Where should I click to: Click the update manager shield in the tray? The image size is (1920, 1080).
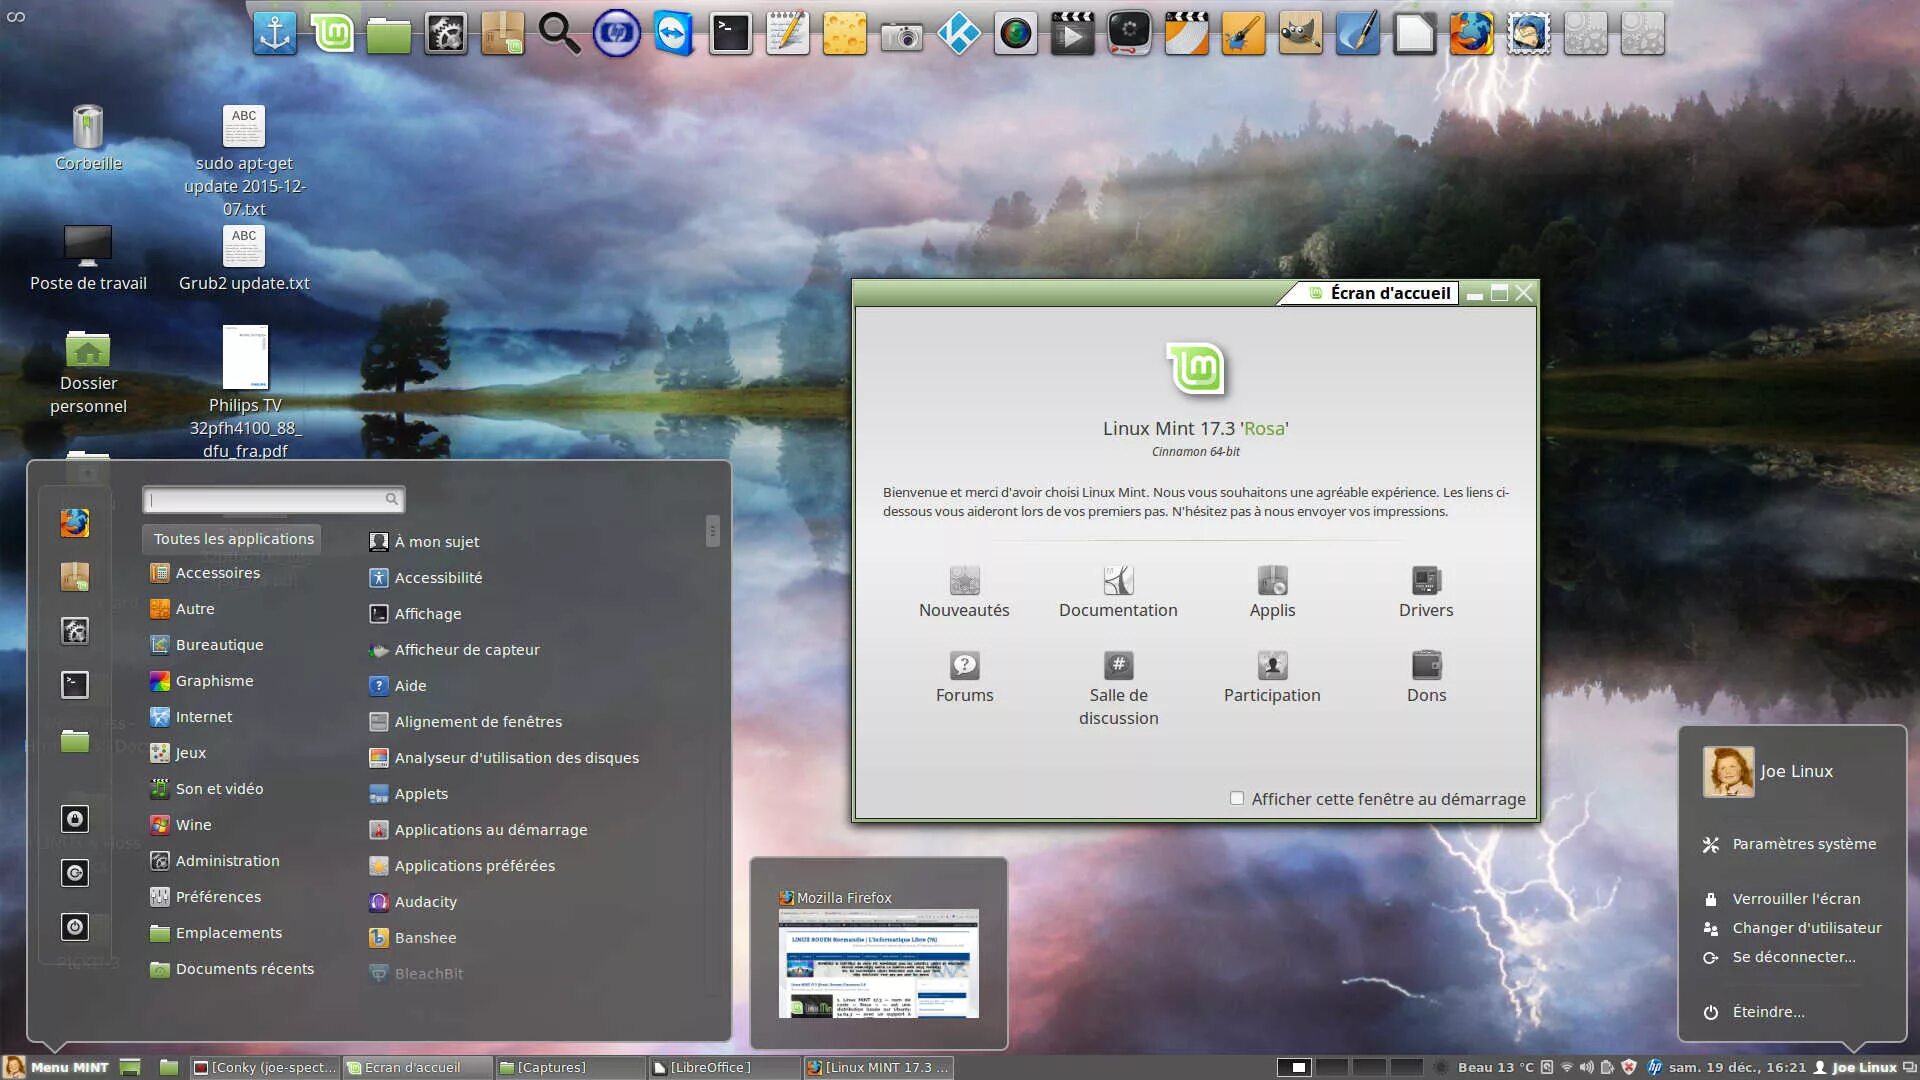pos(1629,1067)
